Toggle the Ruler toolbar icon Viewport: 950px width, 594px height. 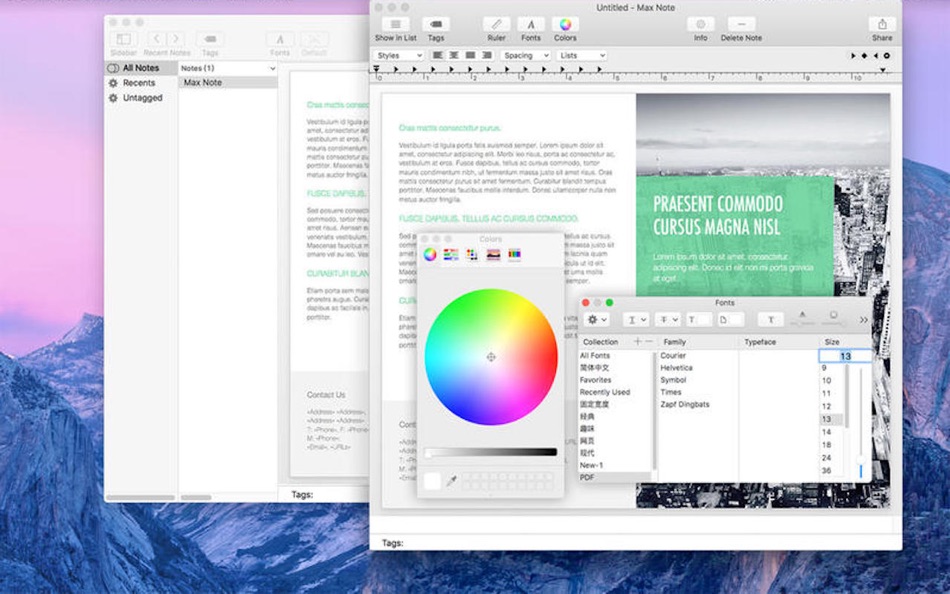click(x=496, y=24)
